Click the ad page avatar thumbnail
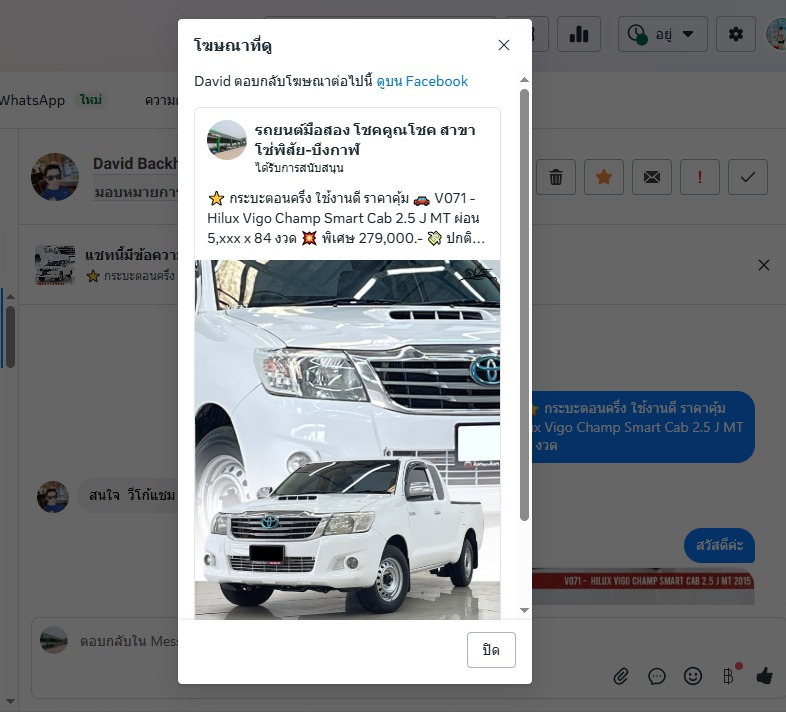The width and height of the screenshot is (786, 712). [x=227, y=140]
